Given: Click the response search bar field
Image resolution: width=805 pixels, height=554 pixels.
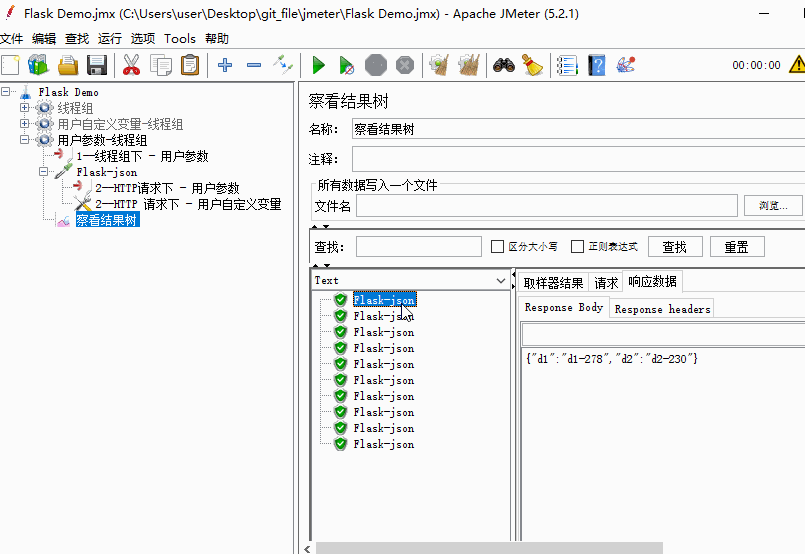Looking at the screenshot, I should [663, 336].
